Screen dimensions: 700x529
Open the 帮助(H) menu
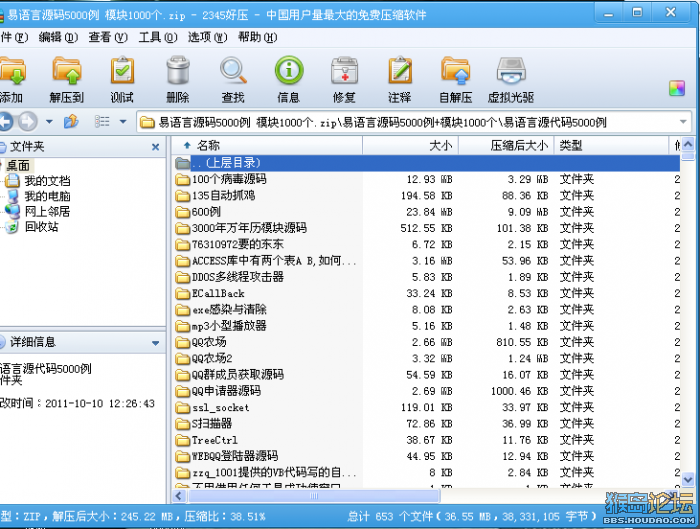(258, 37)
